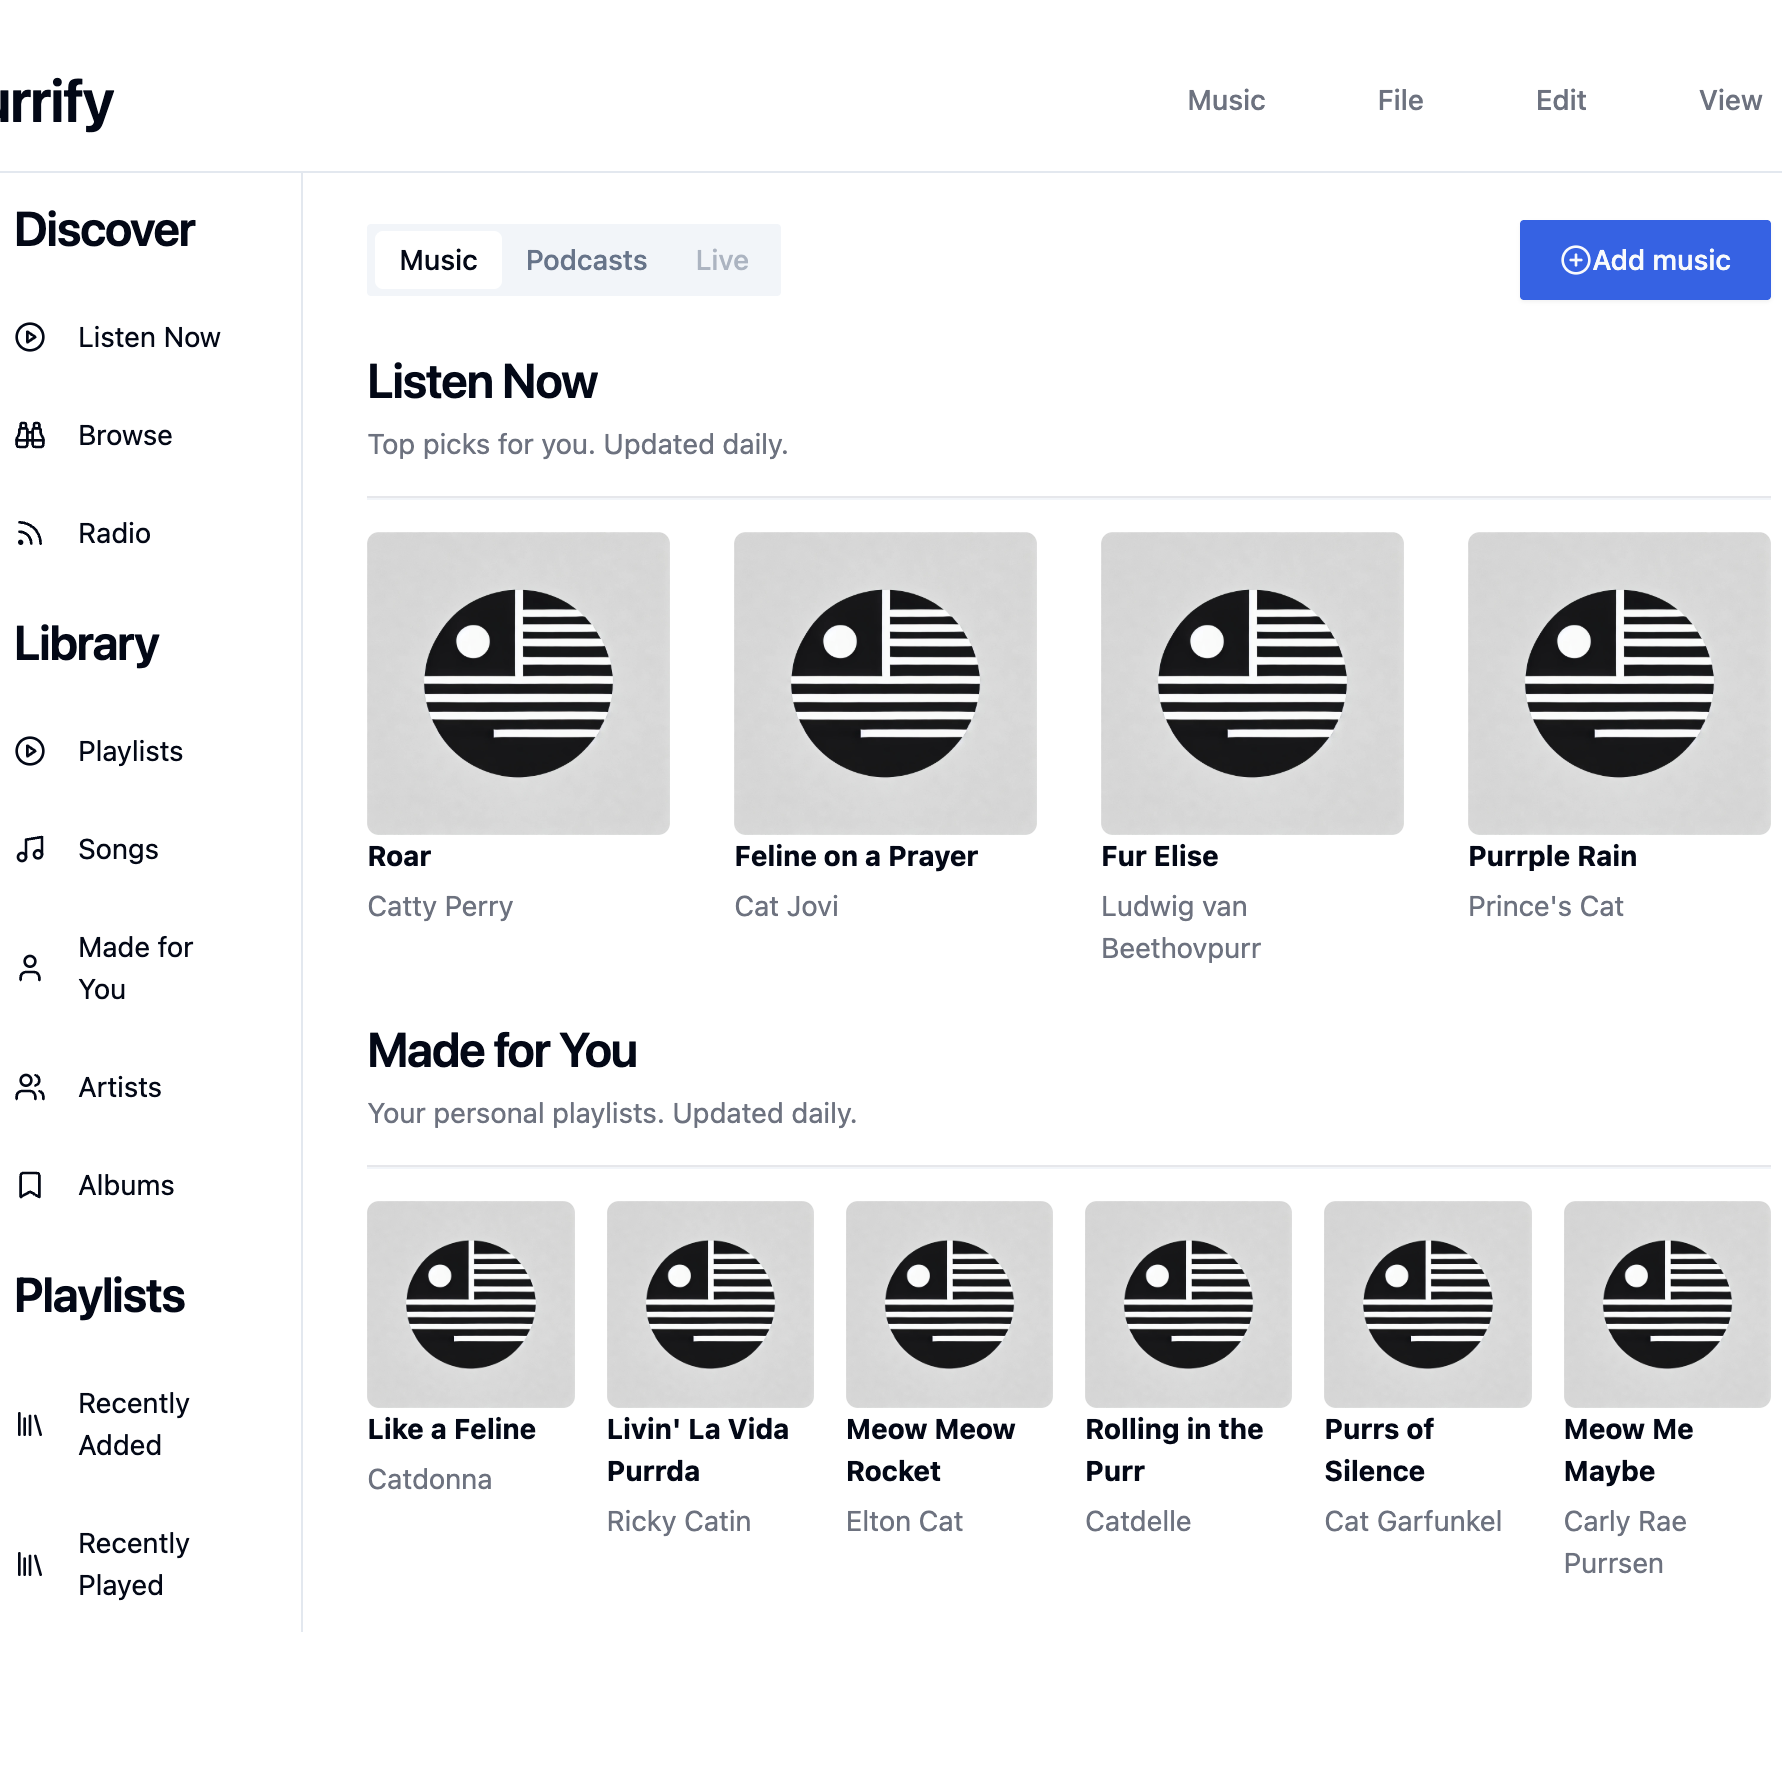This screenshot has height=1782, width=1782.
Task: Open the Purrple Rain title link
Action: 1552,856
